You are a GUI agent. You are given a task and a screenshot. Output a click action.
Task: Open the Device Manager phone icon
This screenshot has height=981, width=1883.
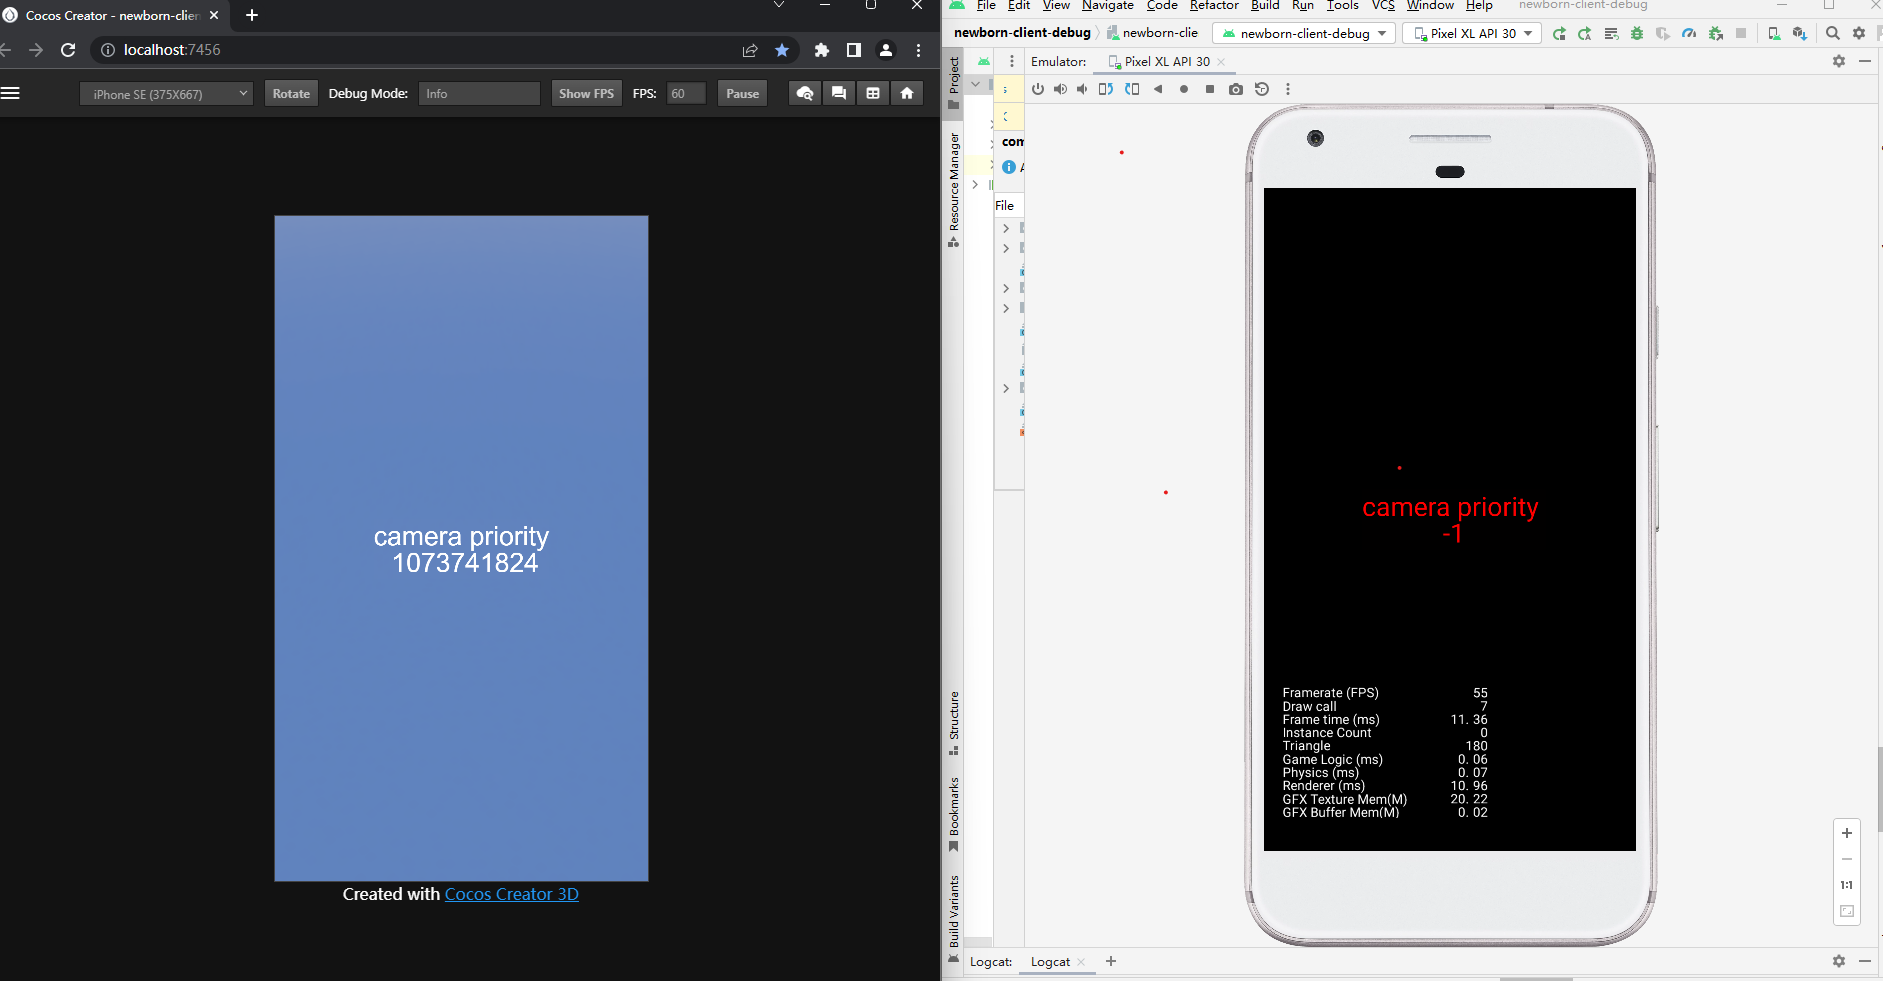(1772, 33)
